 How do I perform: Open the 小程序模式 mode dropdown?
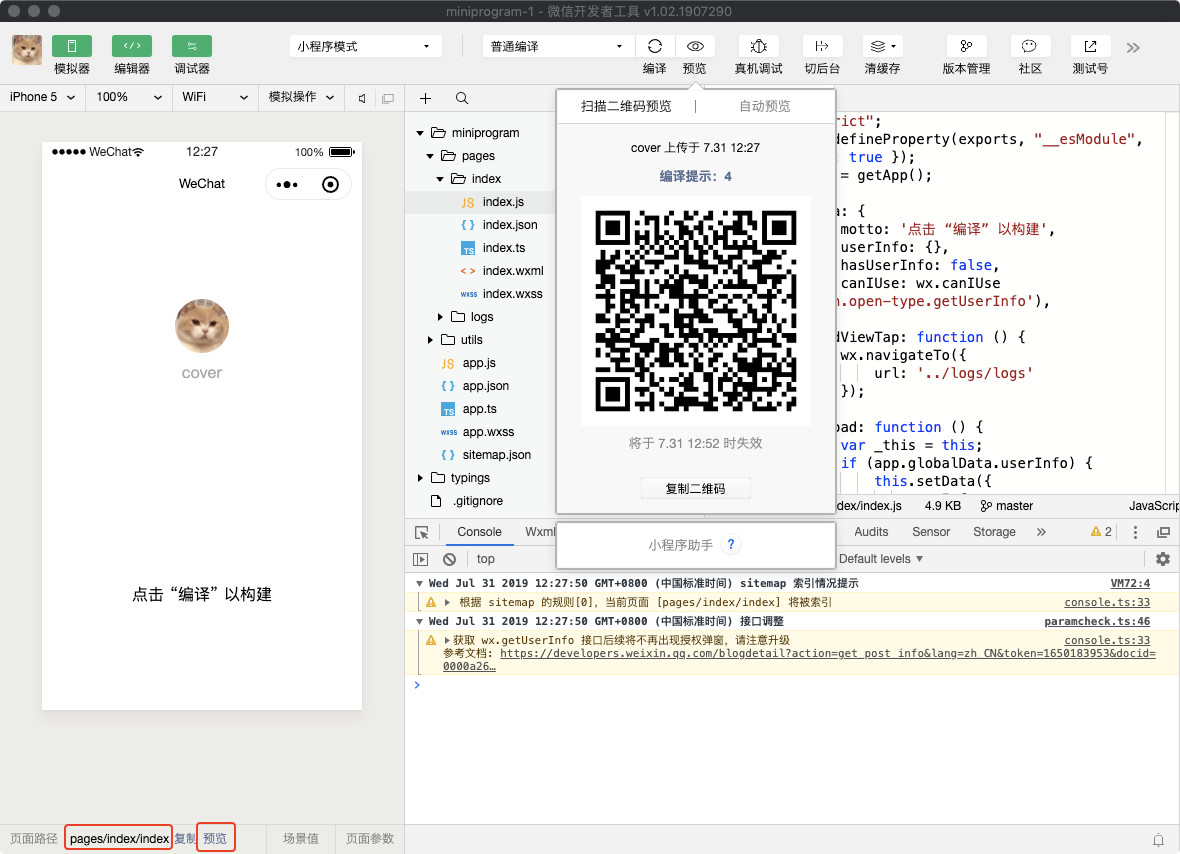365,47
